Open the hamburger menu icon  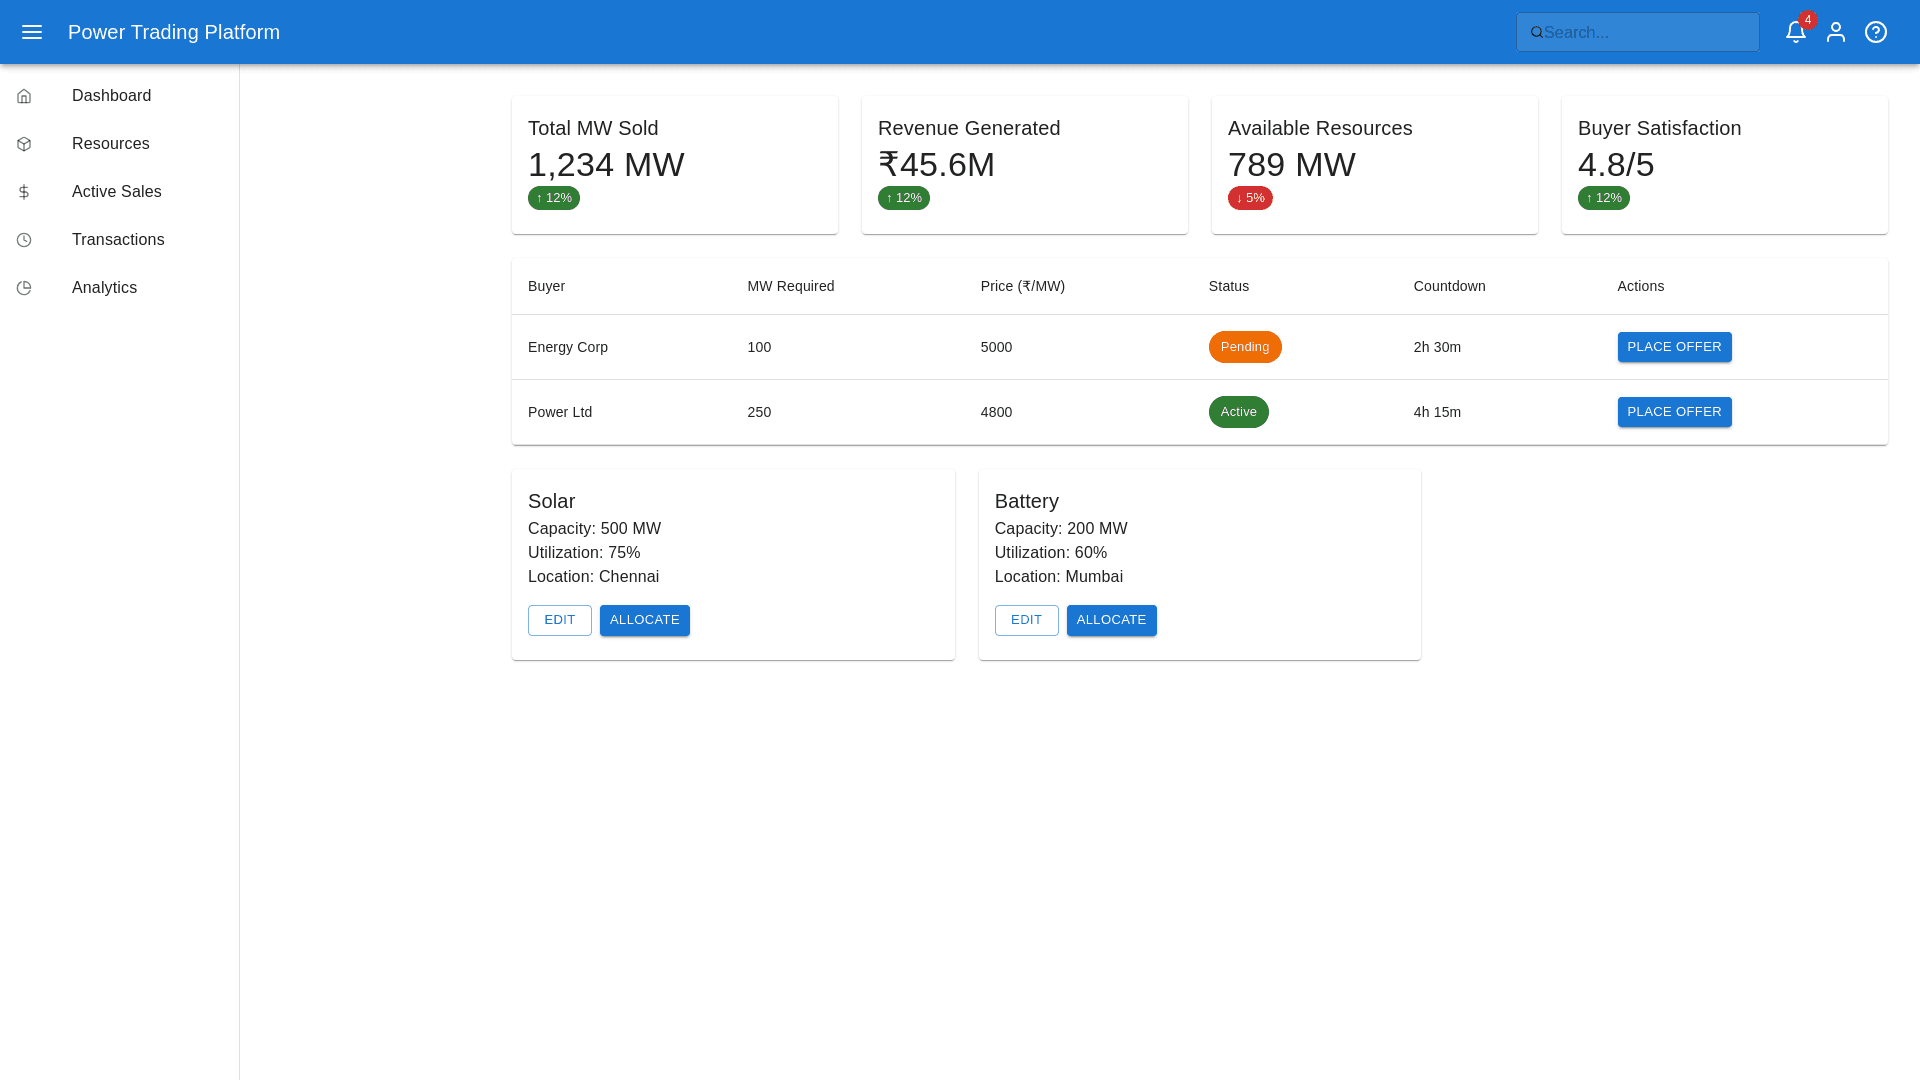coord(32,32)
